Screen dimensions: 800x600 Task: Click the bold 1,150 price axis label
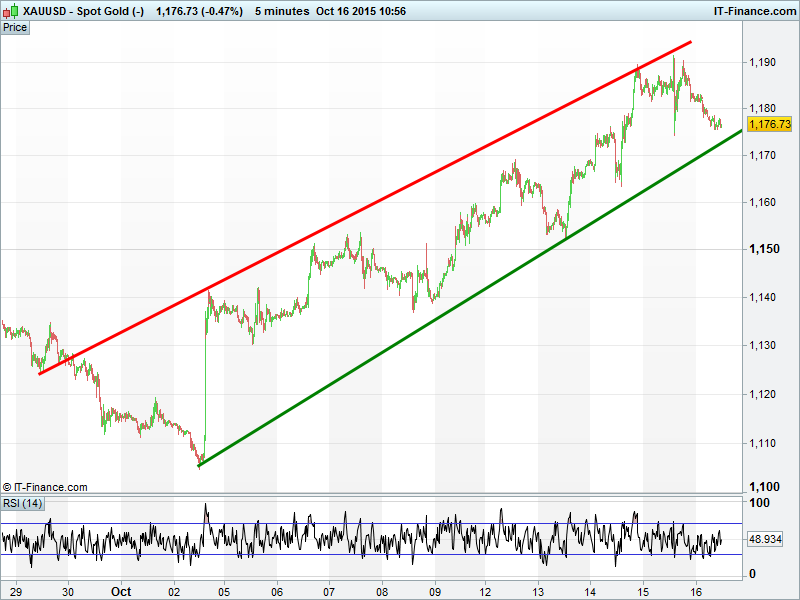764,249
